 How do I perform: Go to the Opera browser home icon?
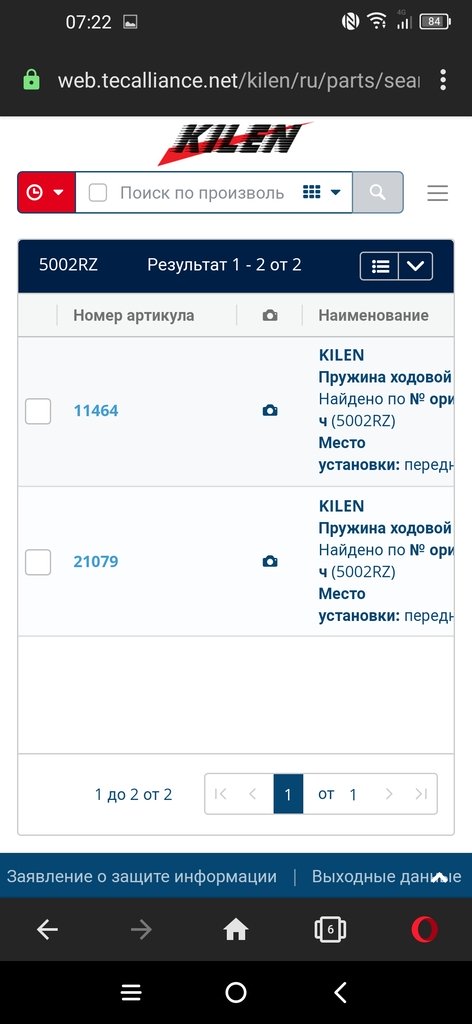tap(236, 929)
